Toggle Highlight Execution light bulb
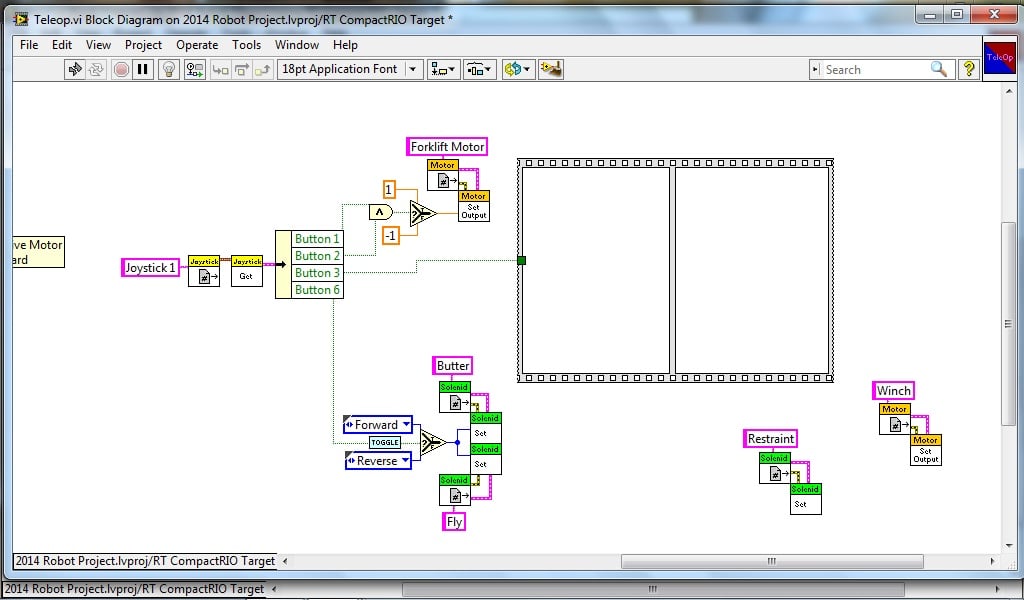 168,69
